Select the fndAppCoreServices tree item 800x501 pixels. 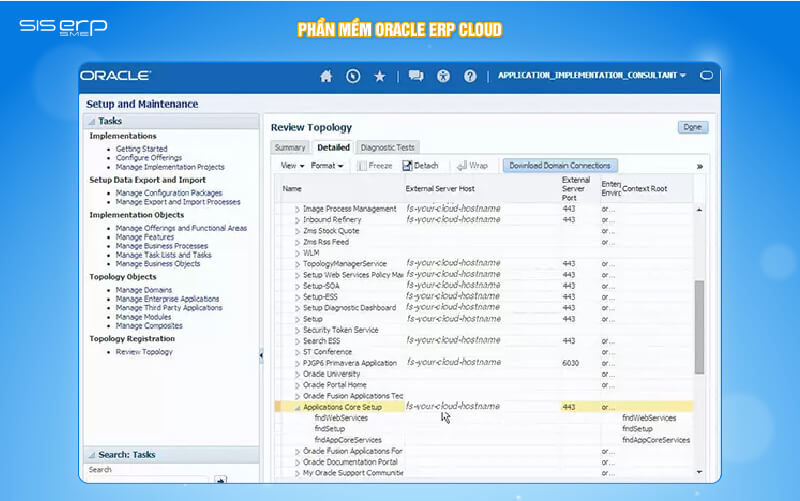click(x=347, y=440)
